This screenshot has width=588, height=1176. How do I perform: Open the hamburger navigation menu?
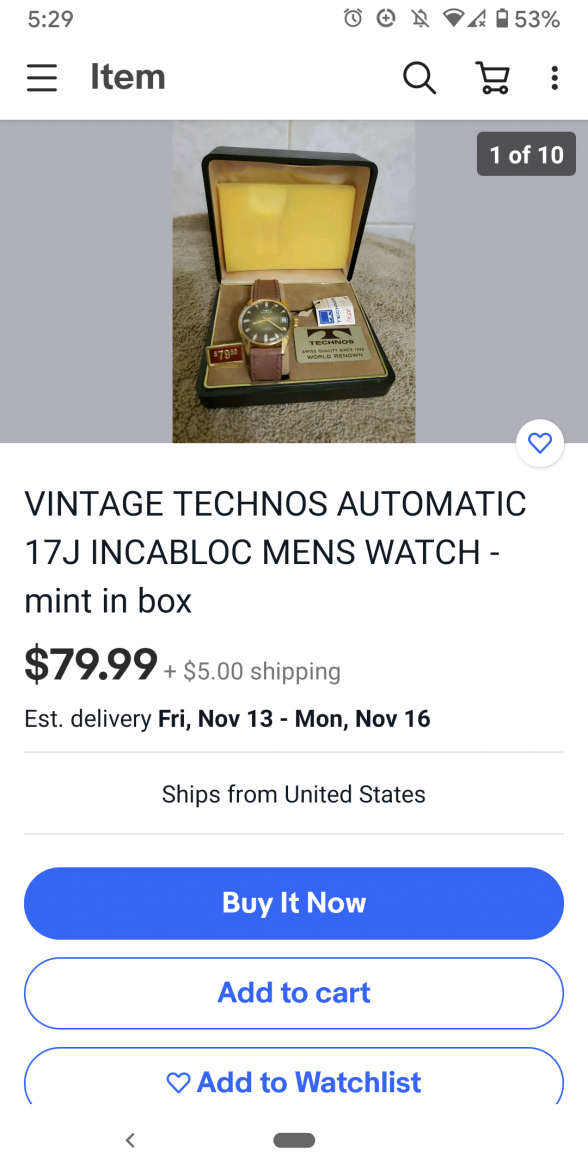42,77
